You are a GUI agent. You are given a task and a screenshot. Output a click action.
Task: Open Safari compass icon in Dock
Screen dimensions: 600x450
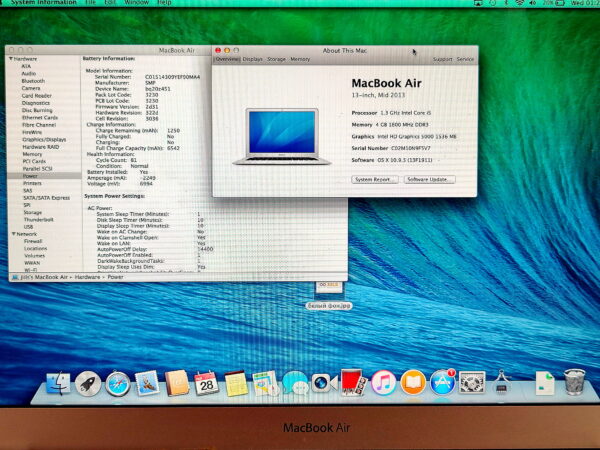click(x=118, y=383)
